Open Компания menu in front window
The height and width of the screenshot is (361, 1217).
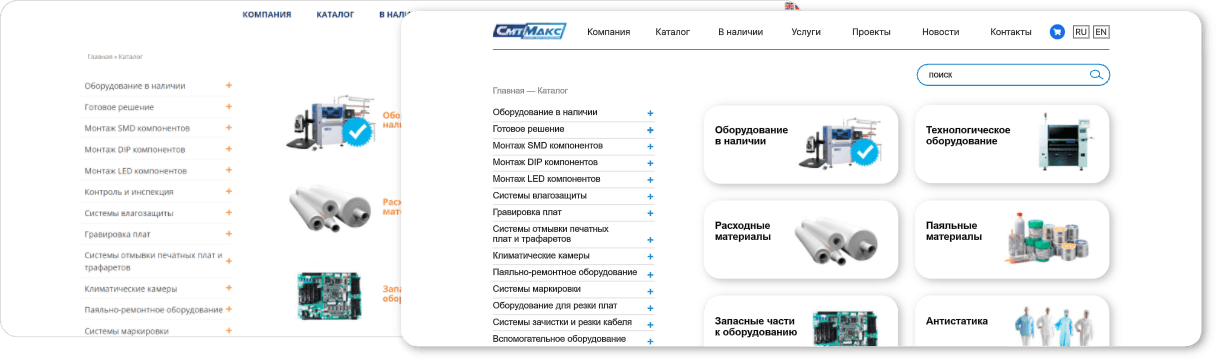pyautogui.click(x=609, y=32)
